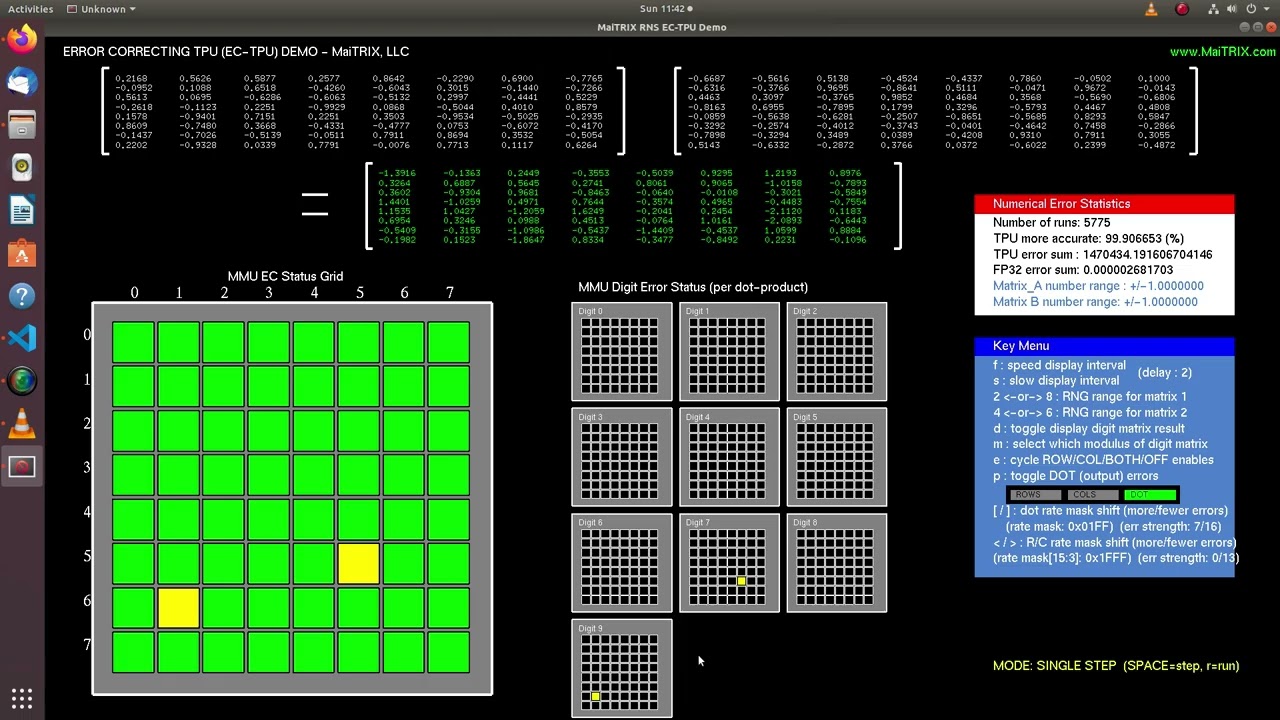Open the Activities overview
Image resolution: width=1280 pixels, height=720 pixels.
click(30, 9)
